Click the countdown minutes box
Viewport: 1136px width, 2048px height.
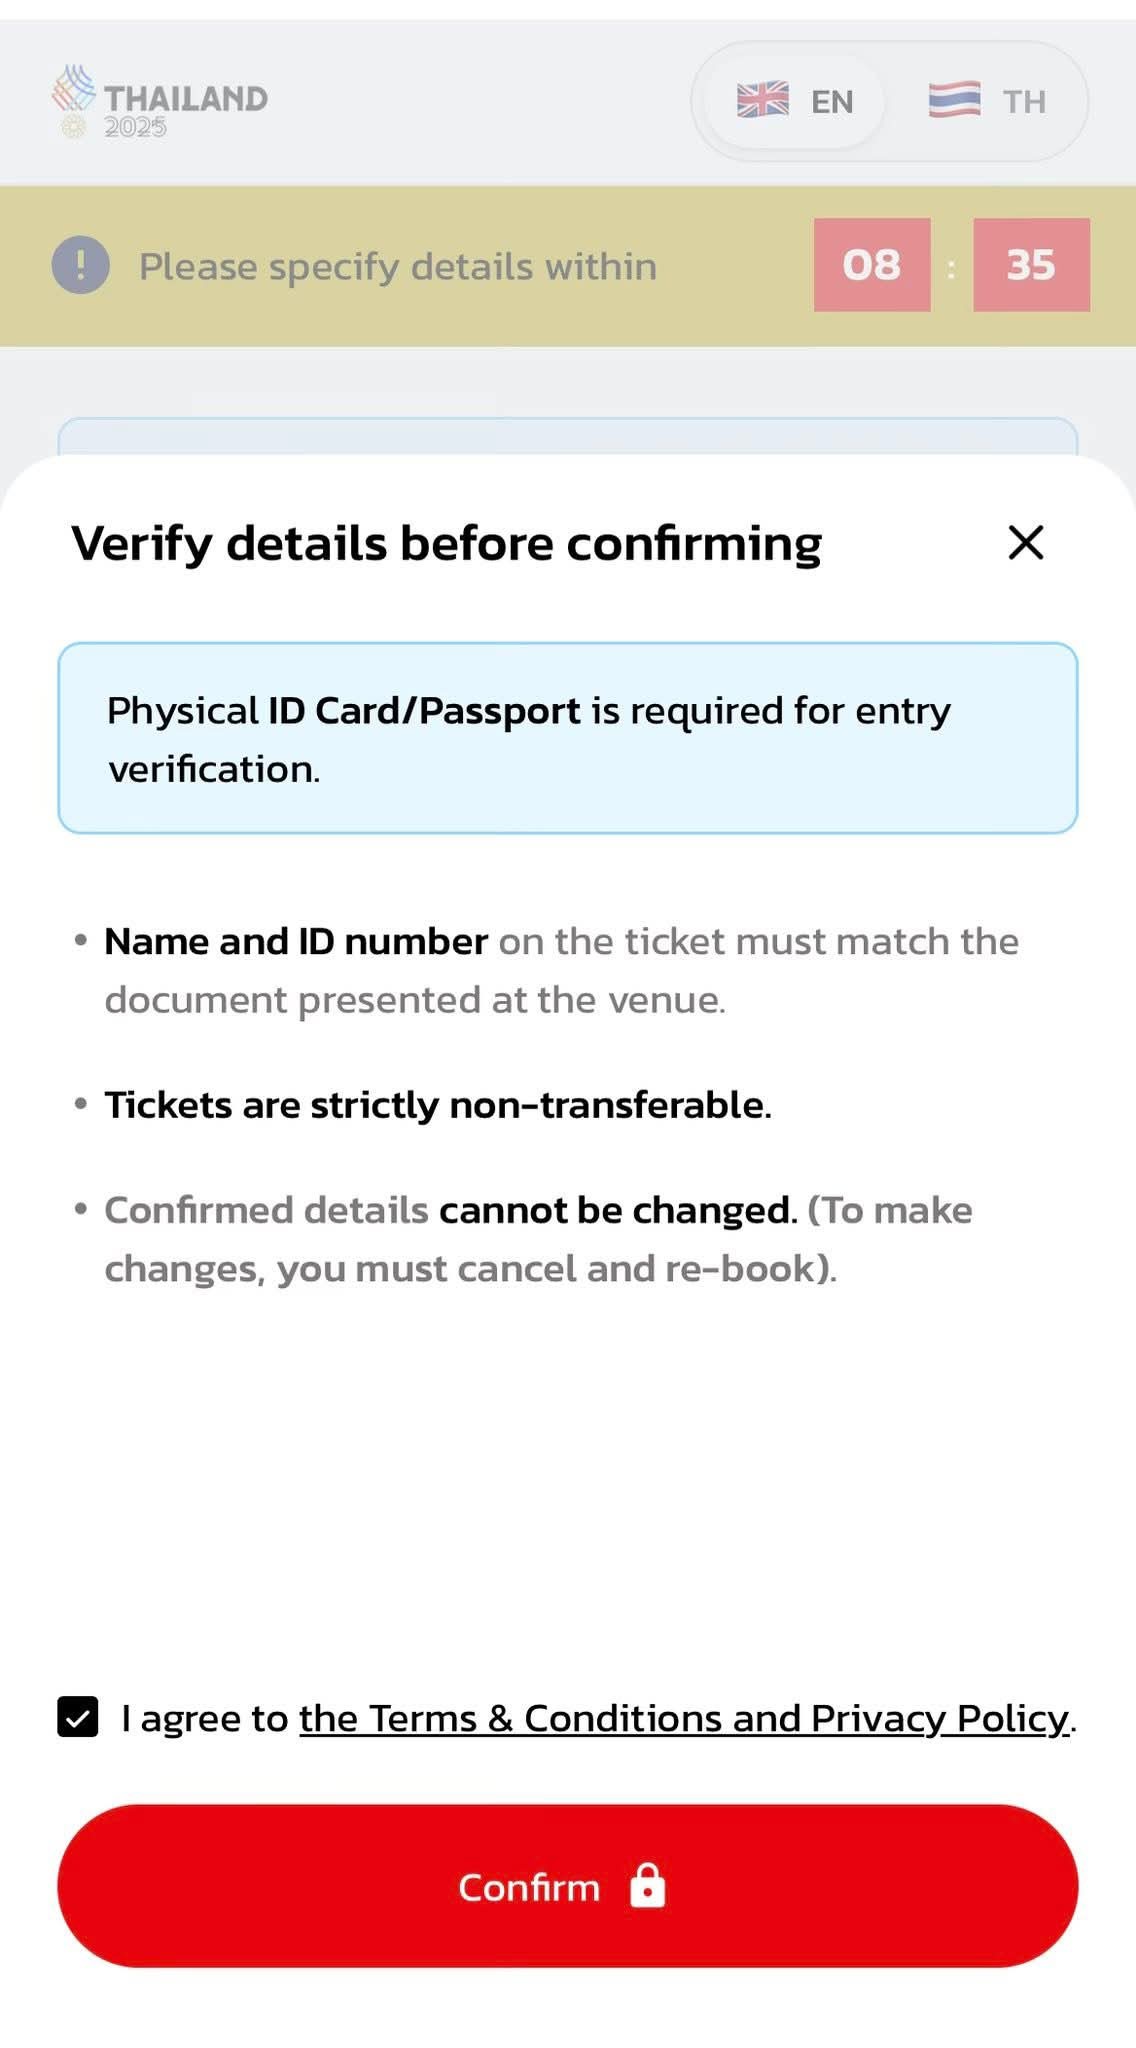(x=872, y=265)
